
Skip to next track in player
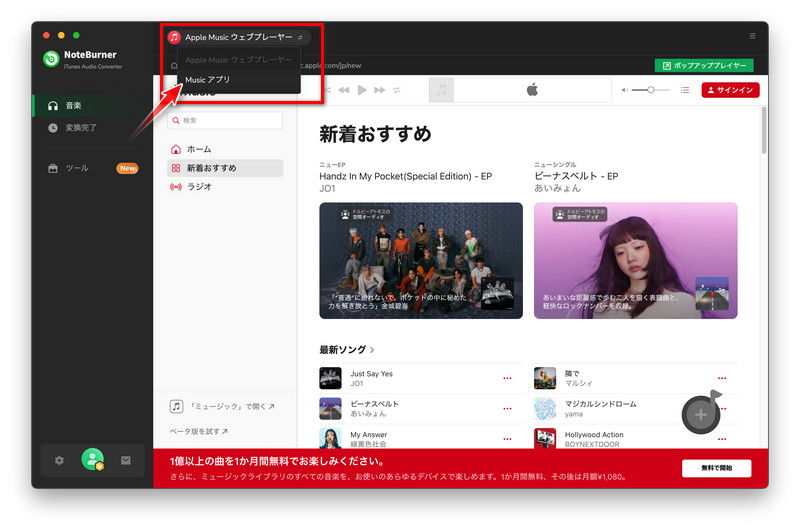[380, 90]
